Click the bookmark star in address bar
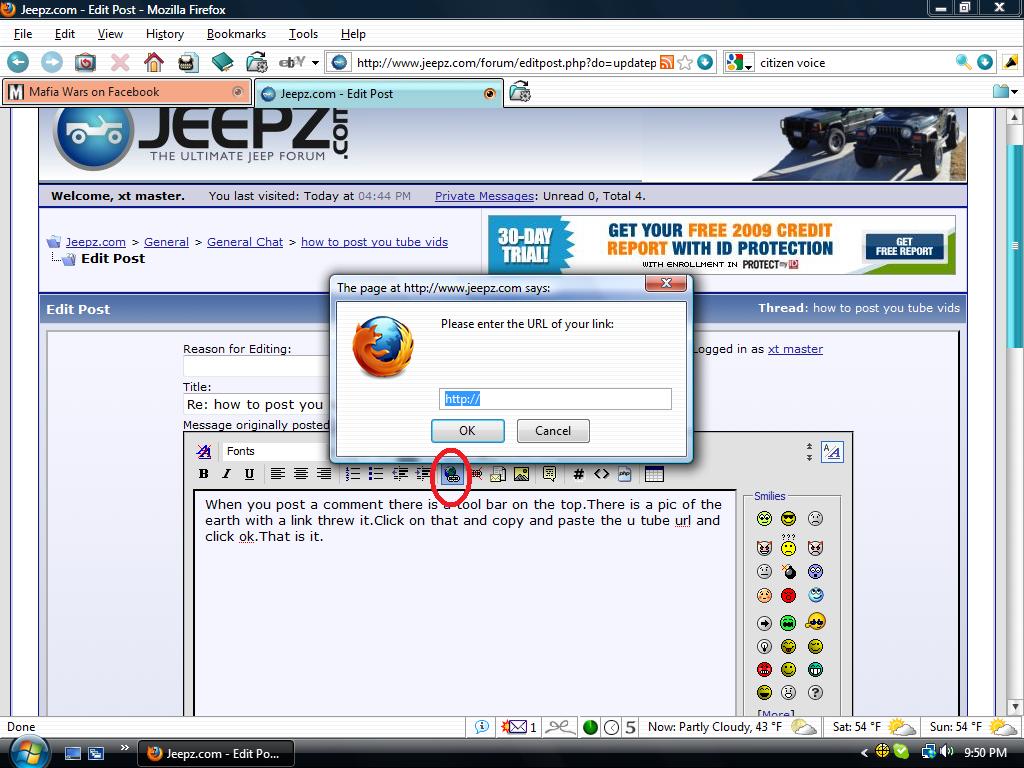 [x=685, y=62]
